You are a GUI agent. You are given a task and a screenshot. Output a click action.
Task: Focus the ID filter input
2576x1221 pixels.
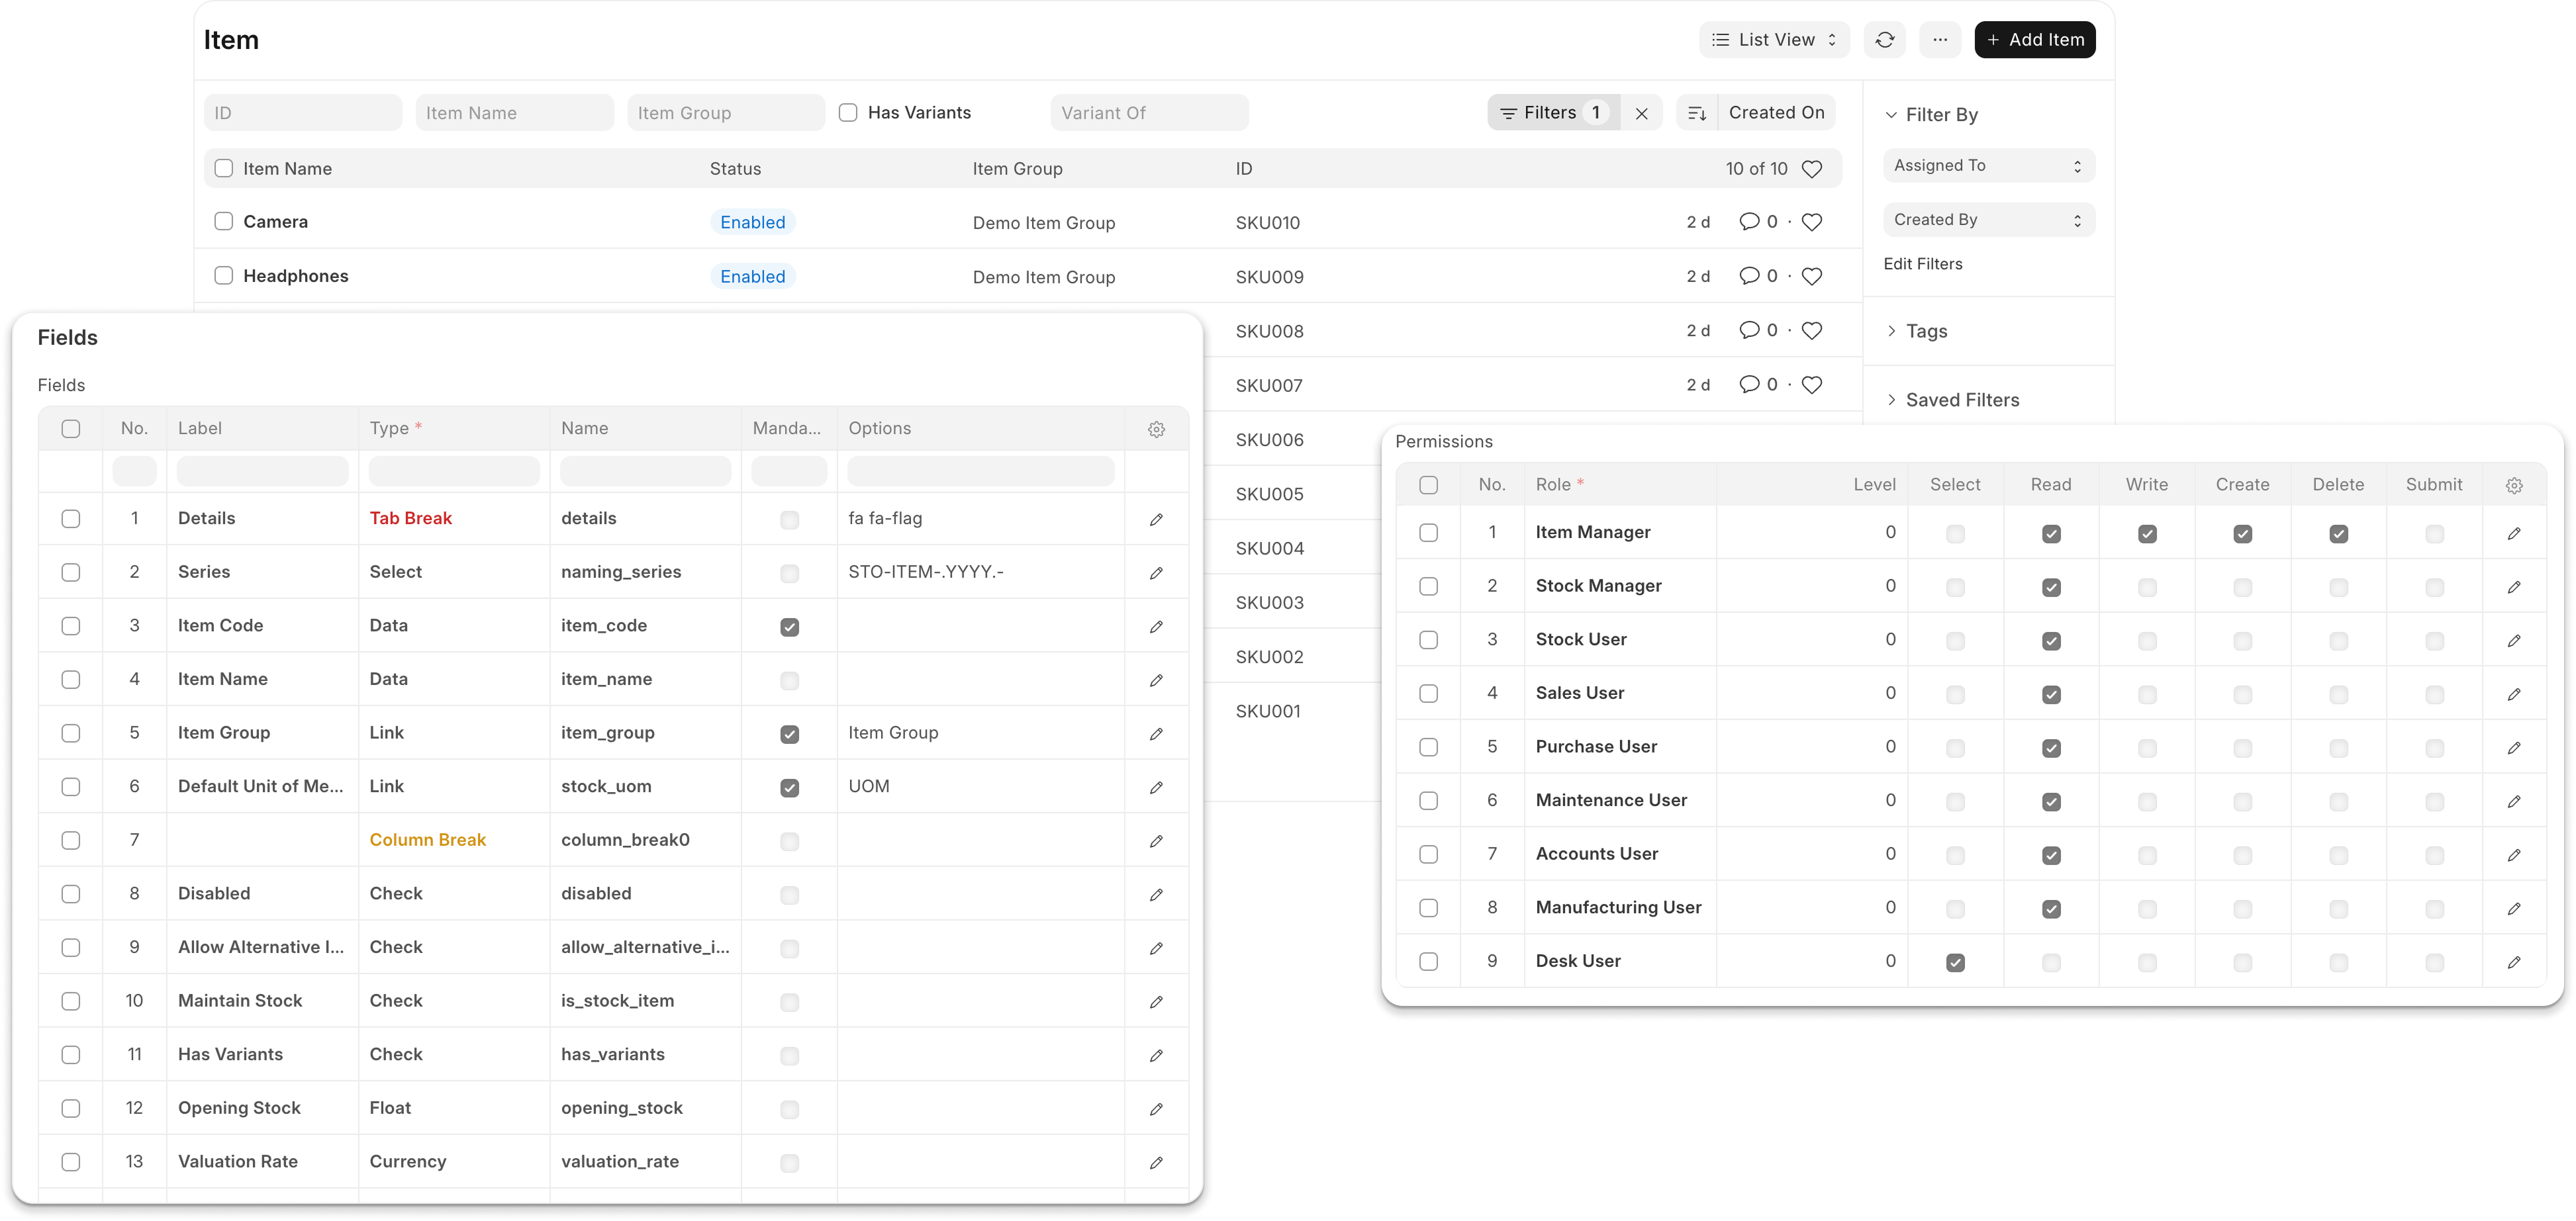click(x=303, y=113)
